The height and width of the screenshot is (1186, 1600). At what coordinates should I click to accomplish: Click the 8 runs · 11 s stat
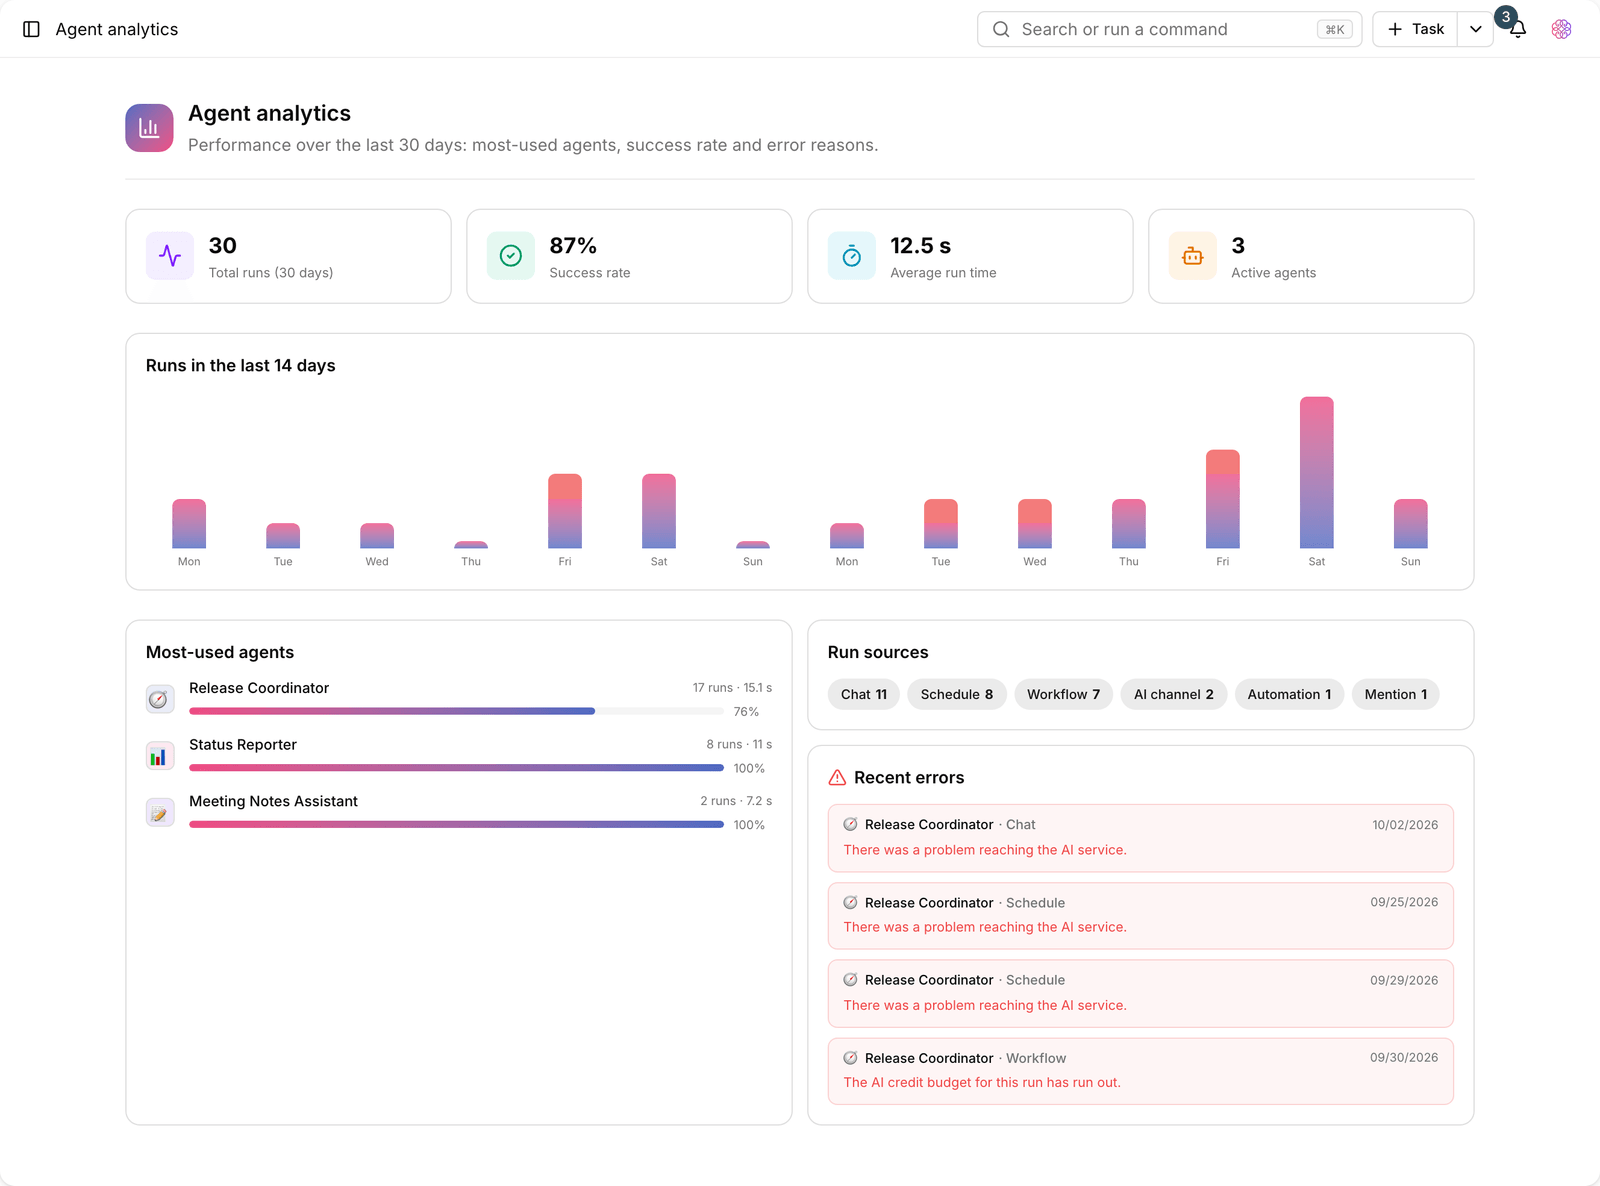click(x=739, y=745)
